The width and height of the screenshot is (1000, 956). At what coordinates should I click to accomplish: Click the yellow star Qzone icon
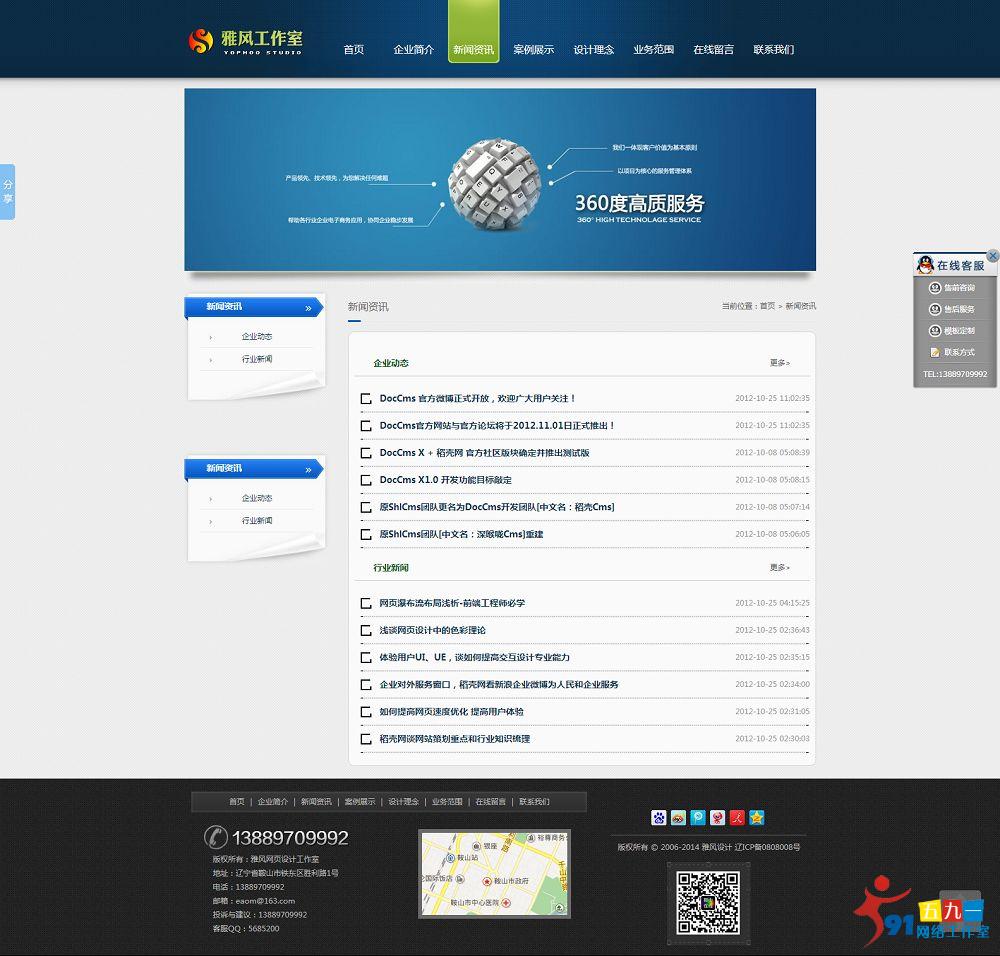click(757, 818)
